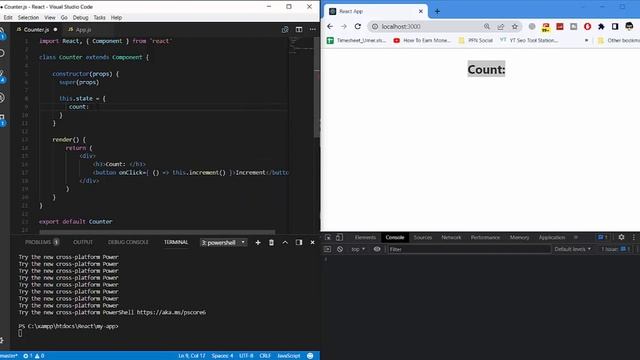Switch to the OUTPUT panel tab
The image size is (640, 360).
click(x=83, y=242)
